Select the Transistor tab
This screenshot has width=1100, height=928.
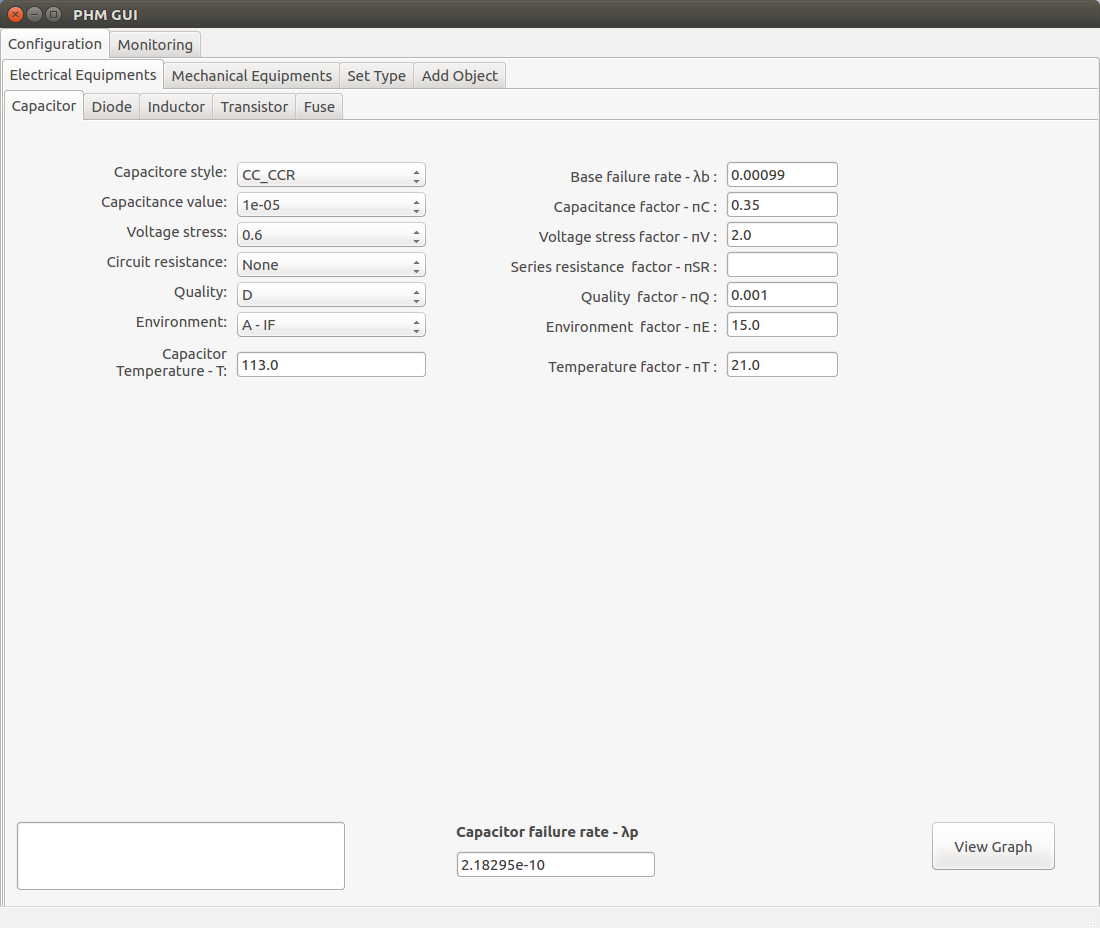[x=254, y=107]
